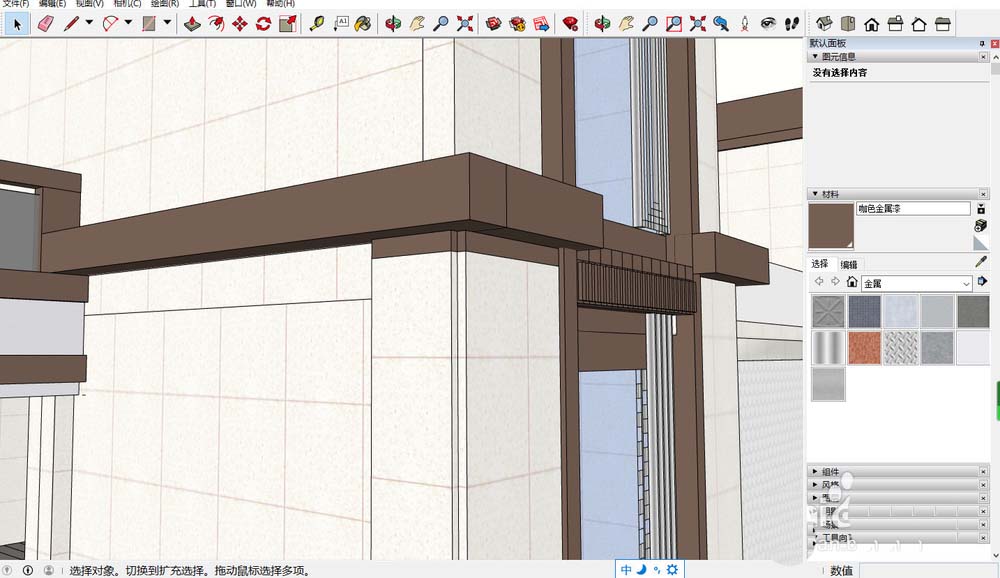Viewport: 1000px width, 578px height.
Task: Toggle the 中 input method indicator
Action: click(x=626, y=570)
